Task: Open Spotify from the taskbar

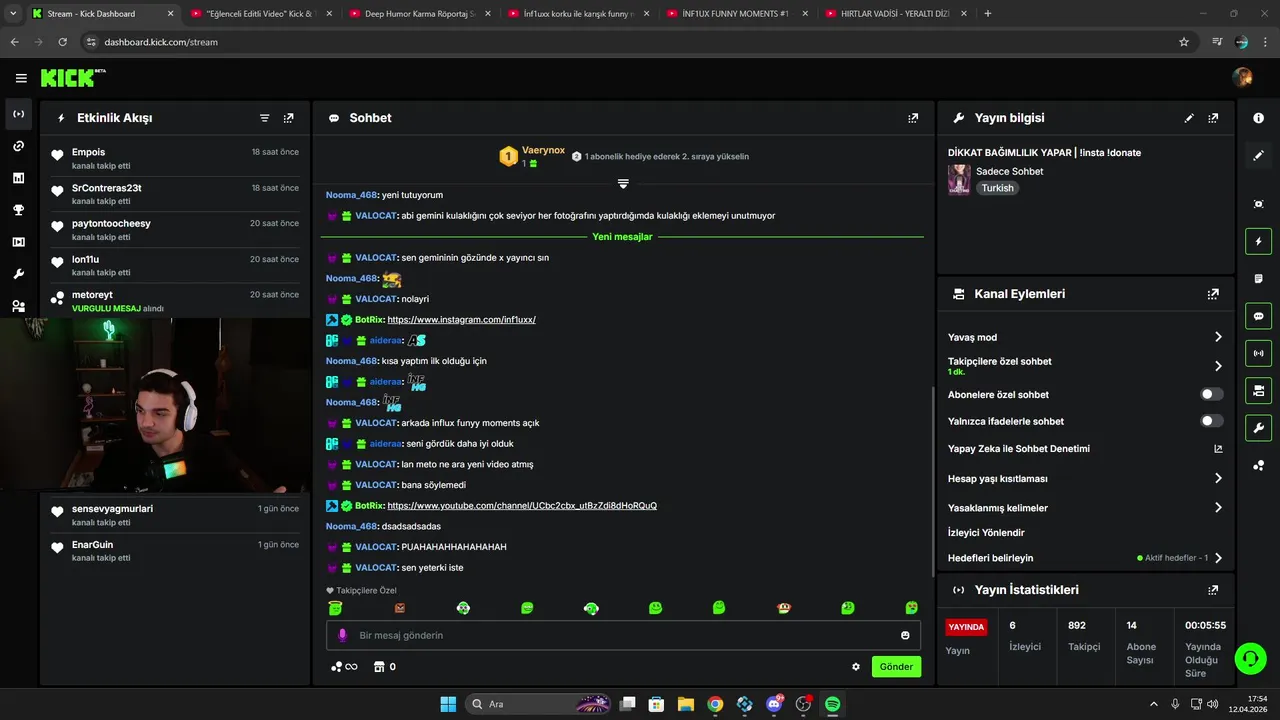Action: pyautogui.click(x=832, y=704)
